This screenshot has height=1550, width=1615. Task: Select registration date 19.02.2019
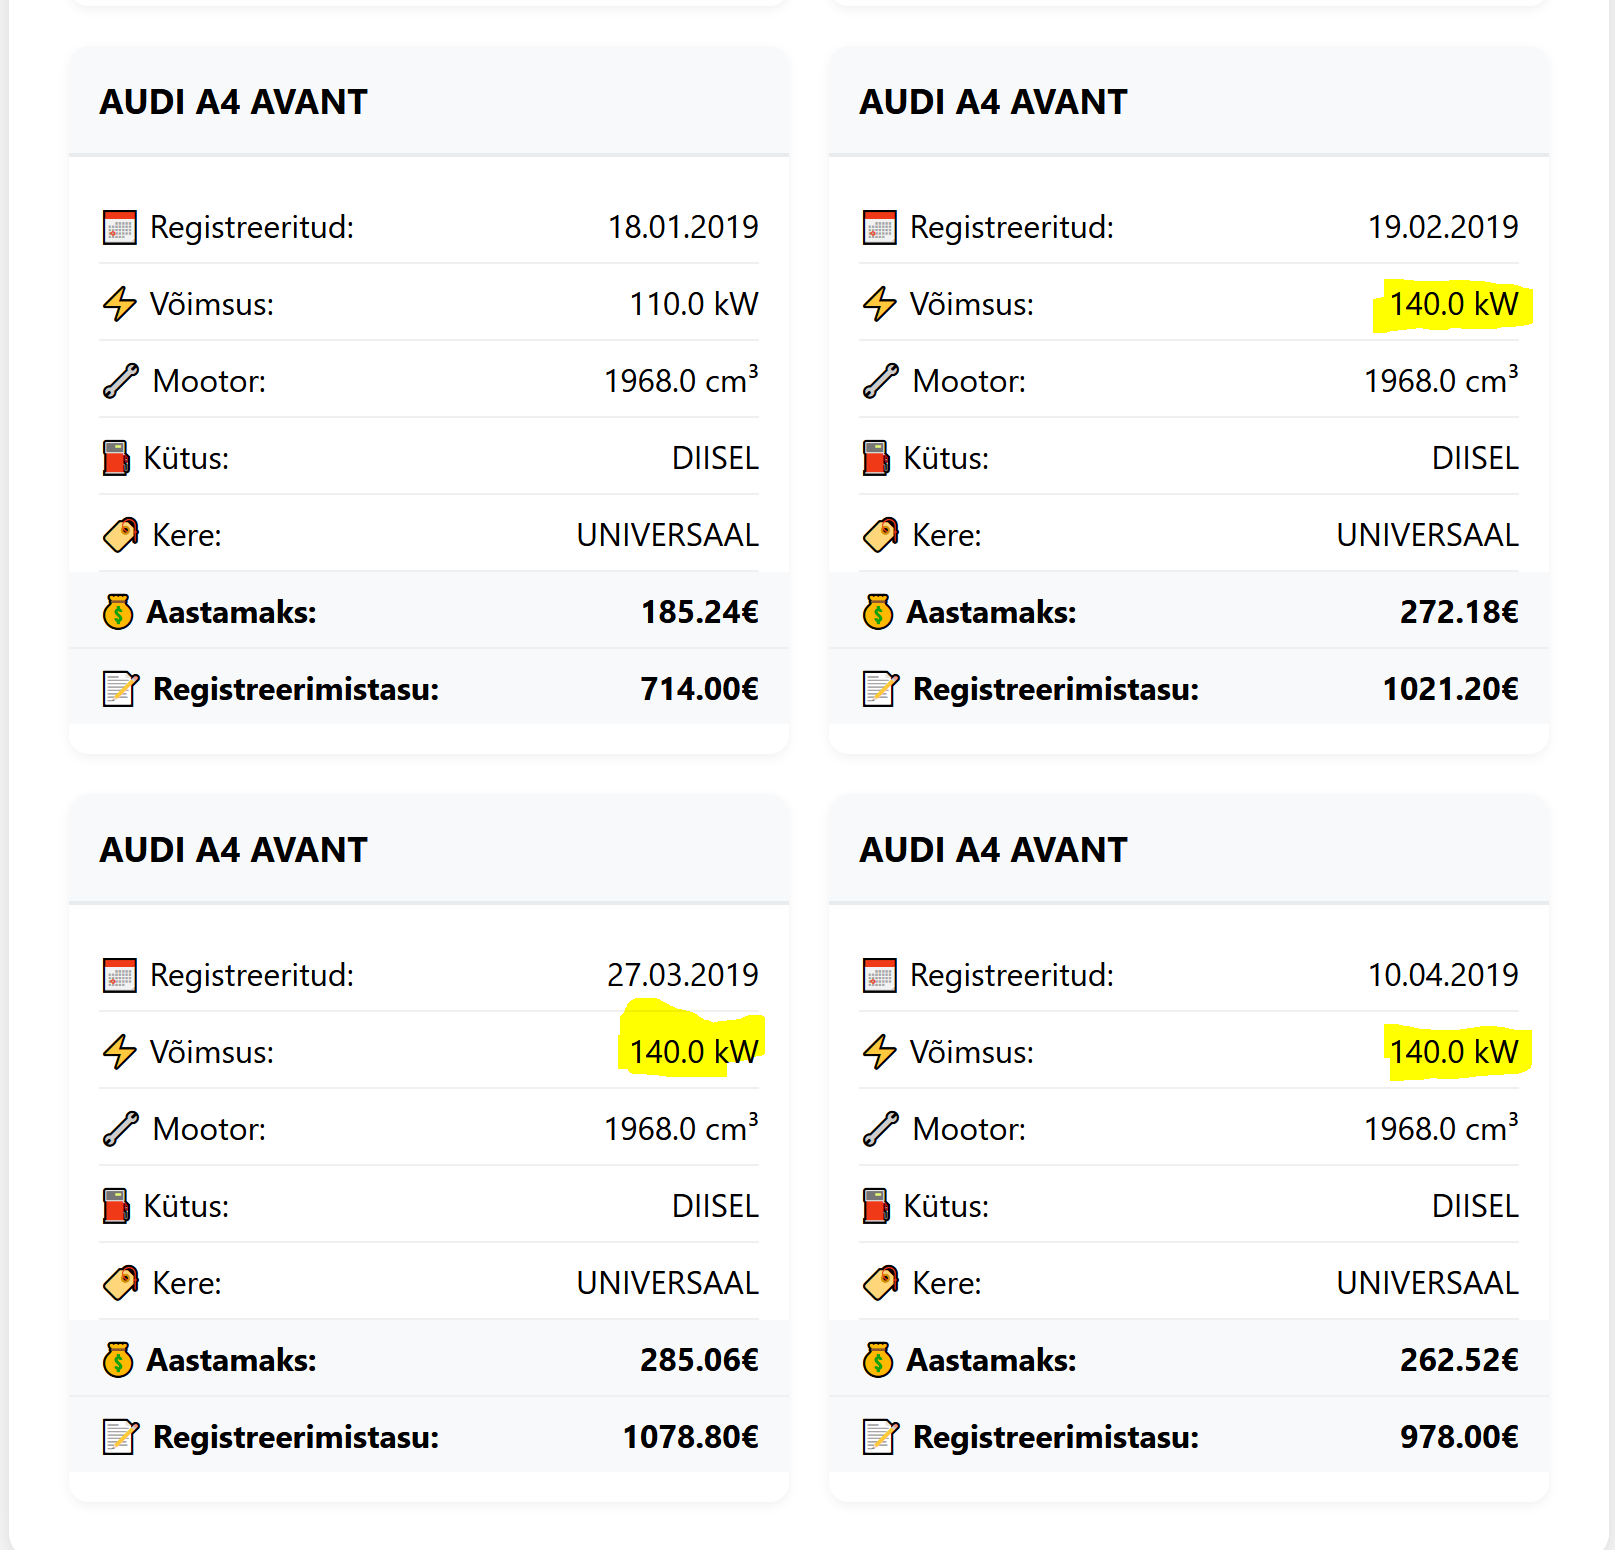pyautogui.click(x=1443, y=227)
